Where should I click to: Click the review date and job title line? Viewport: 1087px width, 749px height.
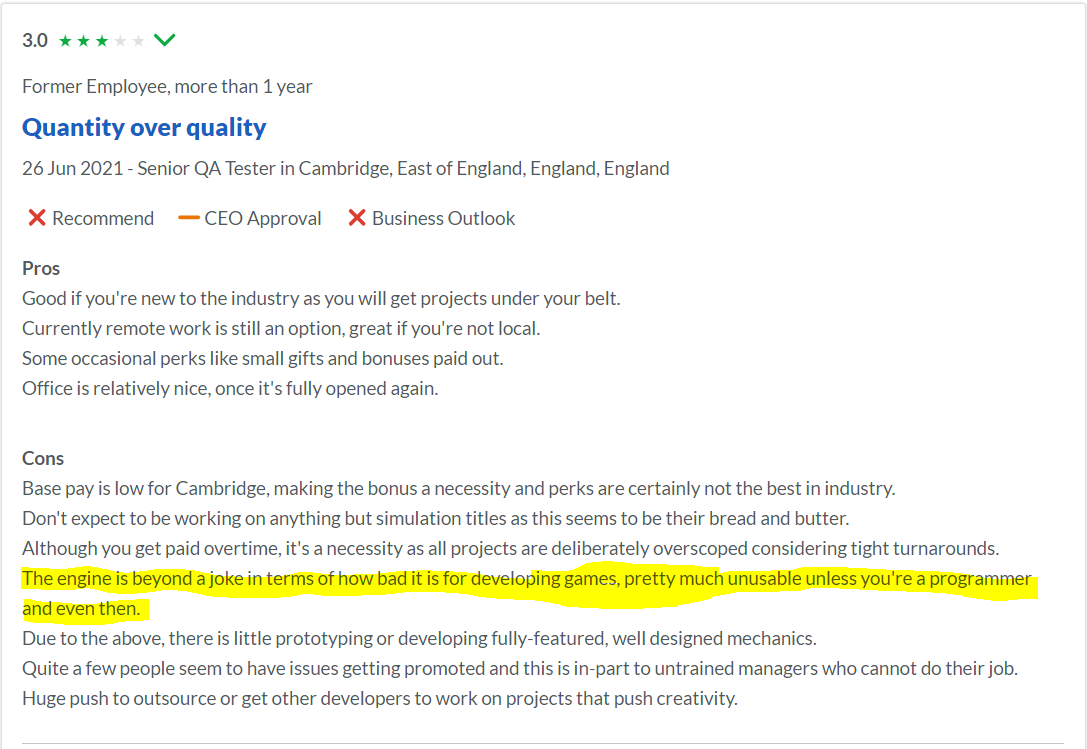tap(346, 169)
